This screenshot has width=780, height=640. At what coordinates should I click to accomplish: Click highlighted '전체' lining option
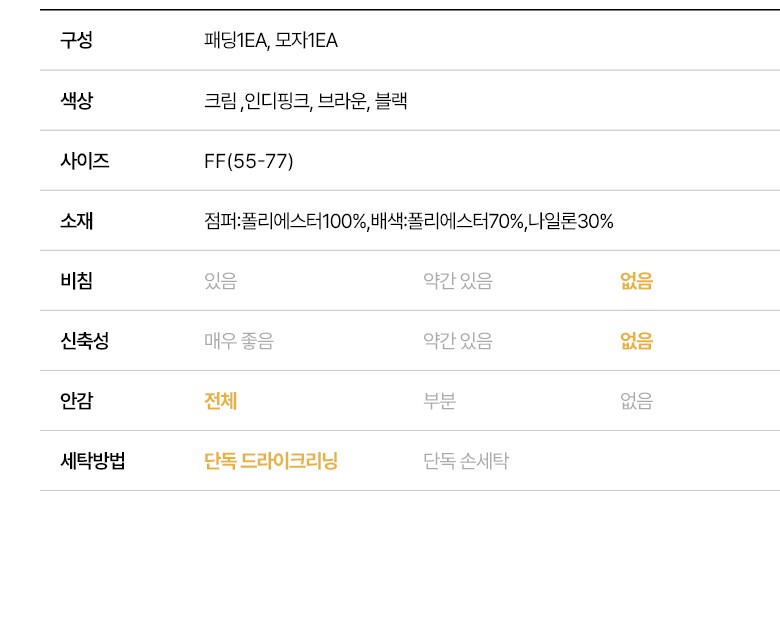tap(220, 401)
